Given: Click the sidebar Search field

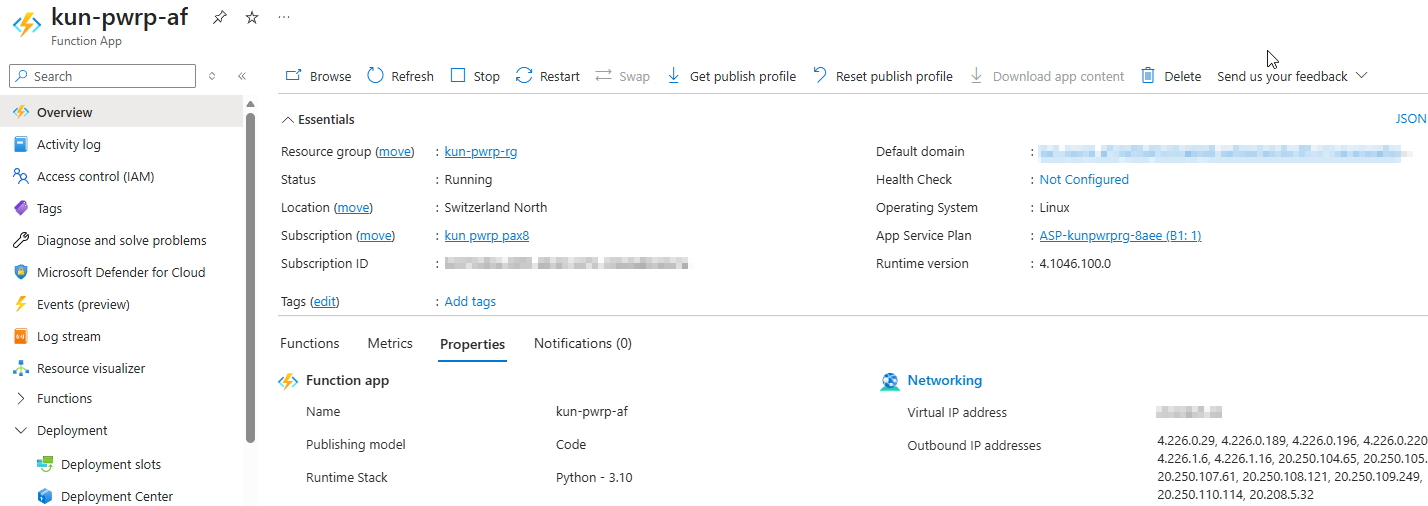Looking at the screenshot, I should click(102, 76).
